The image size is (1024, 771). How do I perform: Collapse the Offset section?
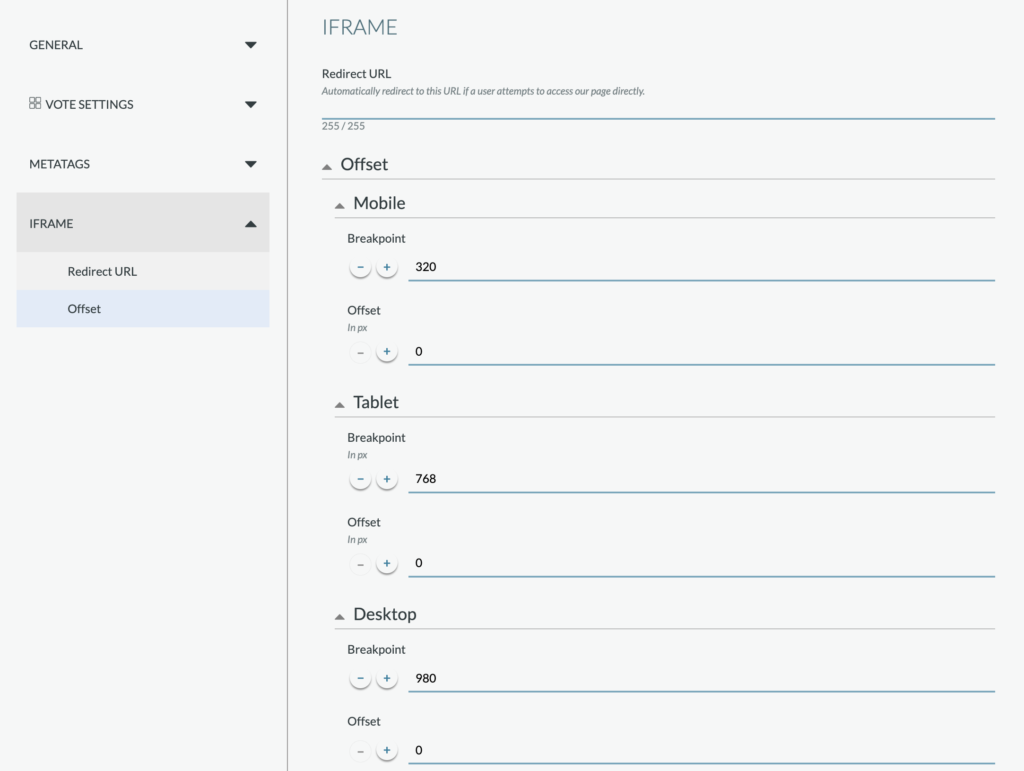point(327,166)
